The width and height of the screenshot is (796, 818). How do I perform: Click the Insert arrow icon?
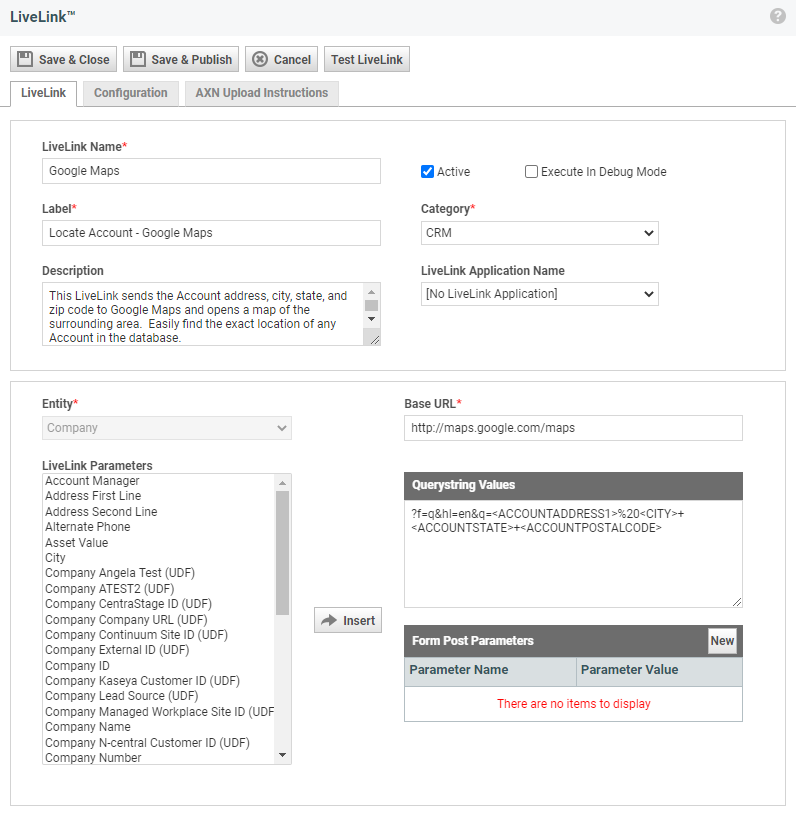tap(329, 620)
